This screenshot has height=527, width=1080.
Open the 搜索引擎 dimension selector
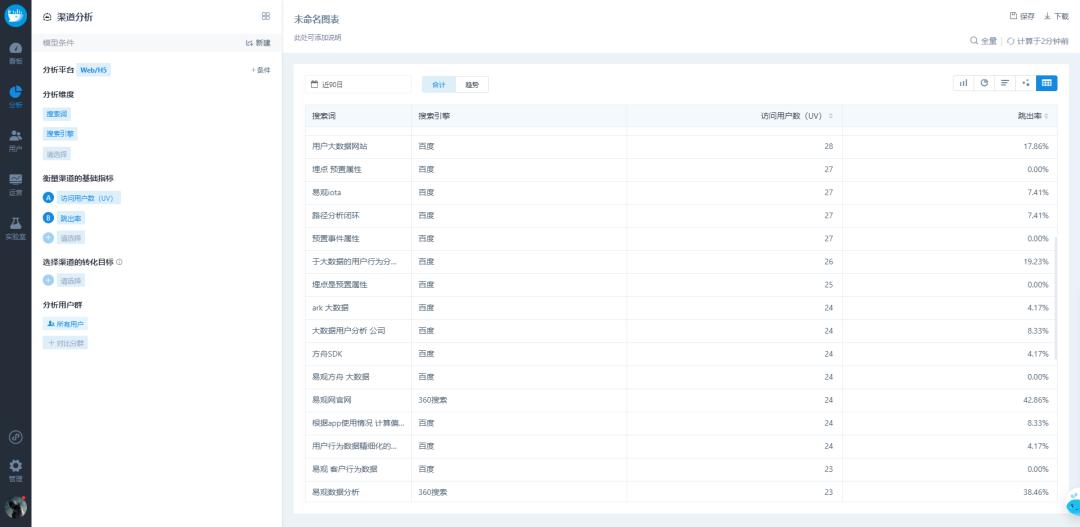[x=61, y=134]
